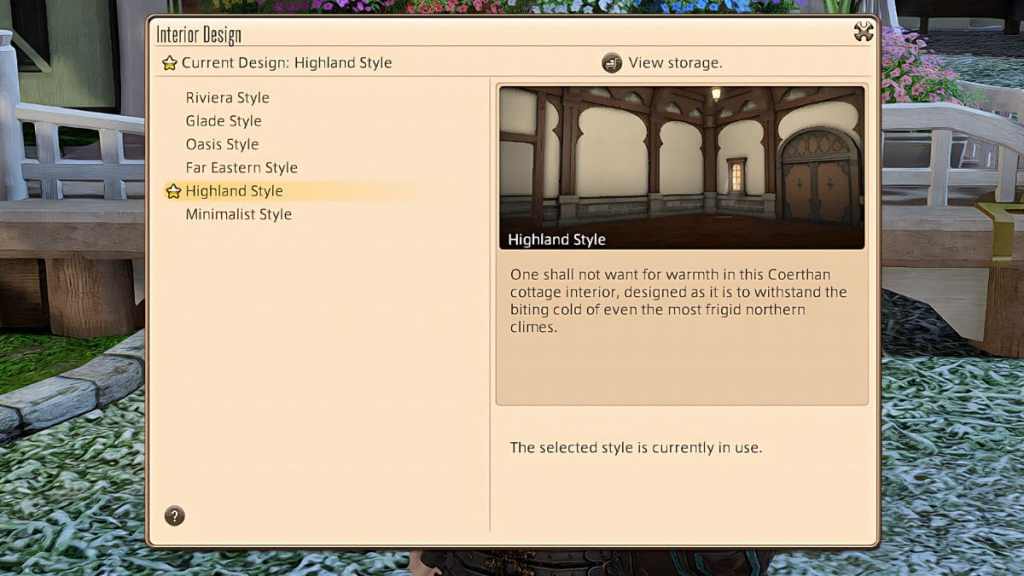This screenshot has width=1024, height=576.
Task: Click the Interior Design window title
Action: coord(198,35)
